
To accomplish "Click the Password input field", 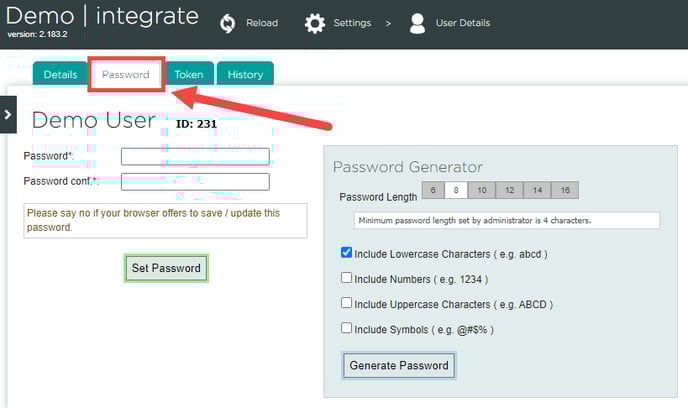I will click(x=195, y=156).
